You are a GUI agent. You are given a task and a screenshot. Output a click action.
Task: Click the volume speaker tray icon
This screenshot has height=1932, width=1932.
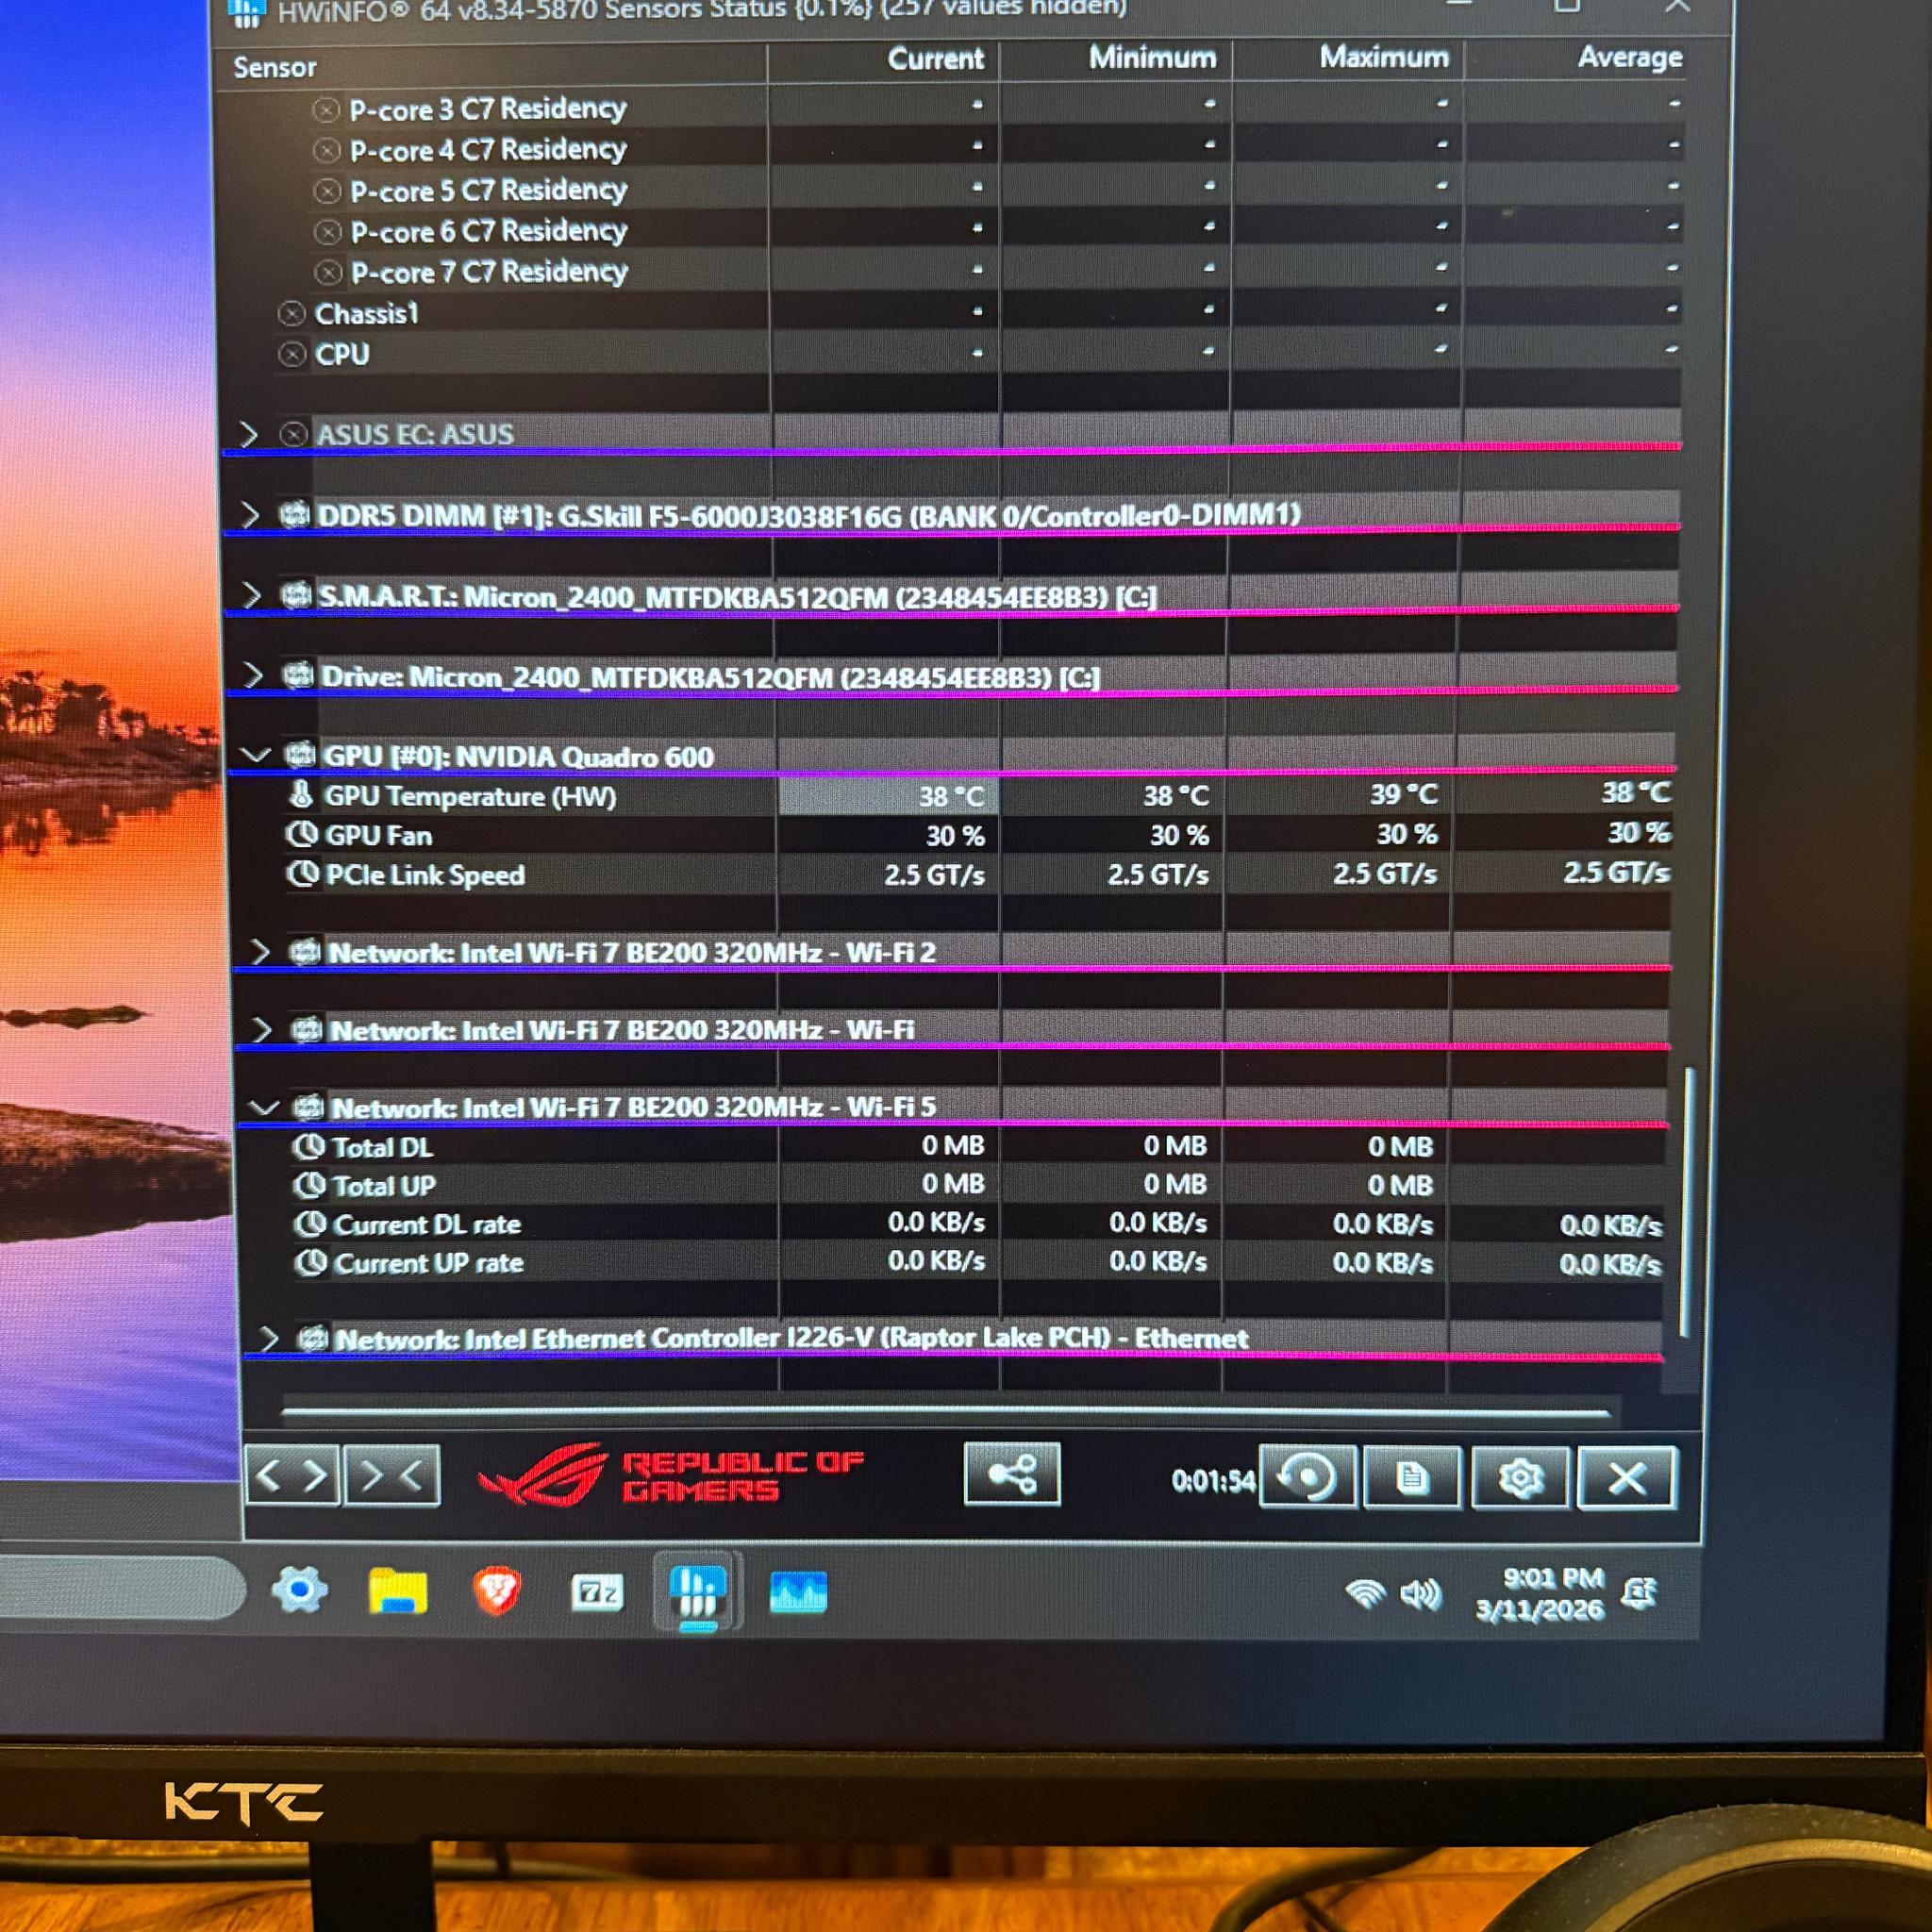[x=1420, y=1594]
